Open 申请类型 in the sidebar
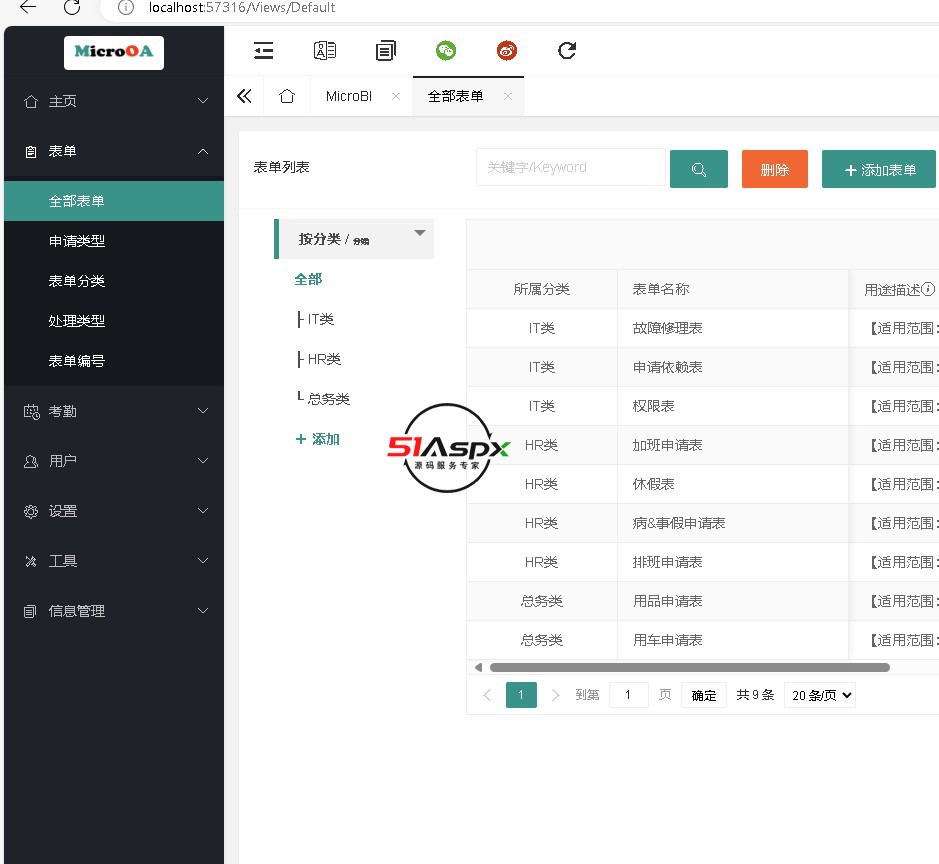 pyautogui.click(x=77, y=241)
